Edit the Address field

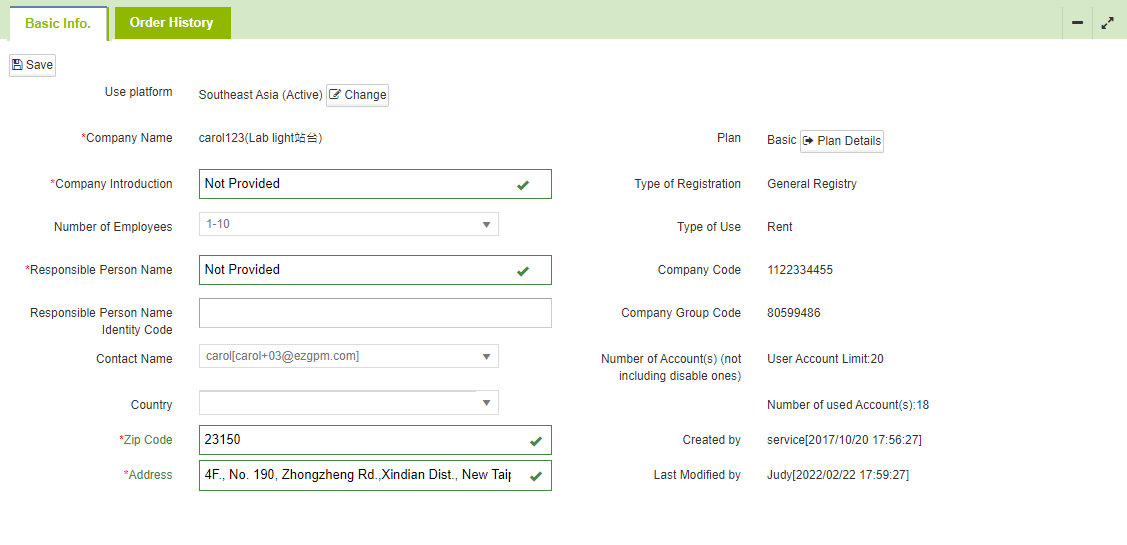375,475
